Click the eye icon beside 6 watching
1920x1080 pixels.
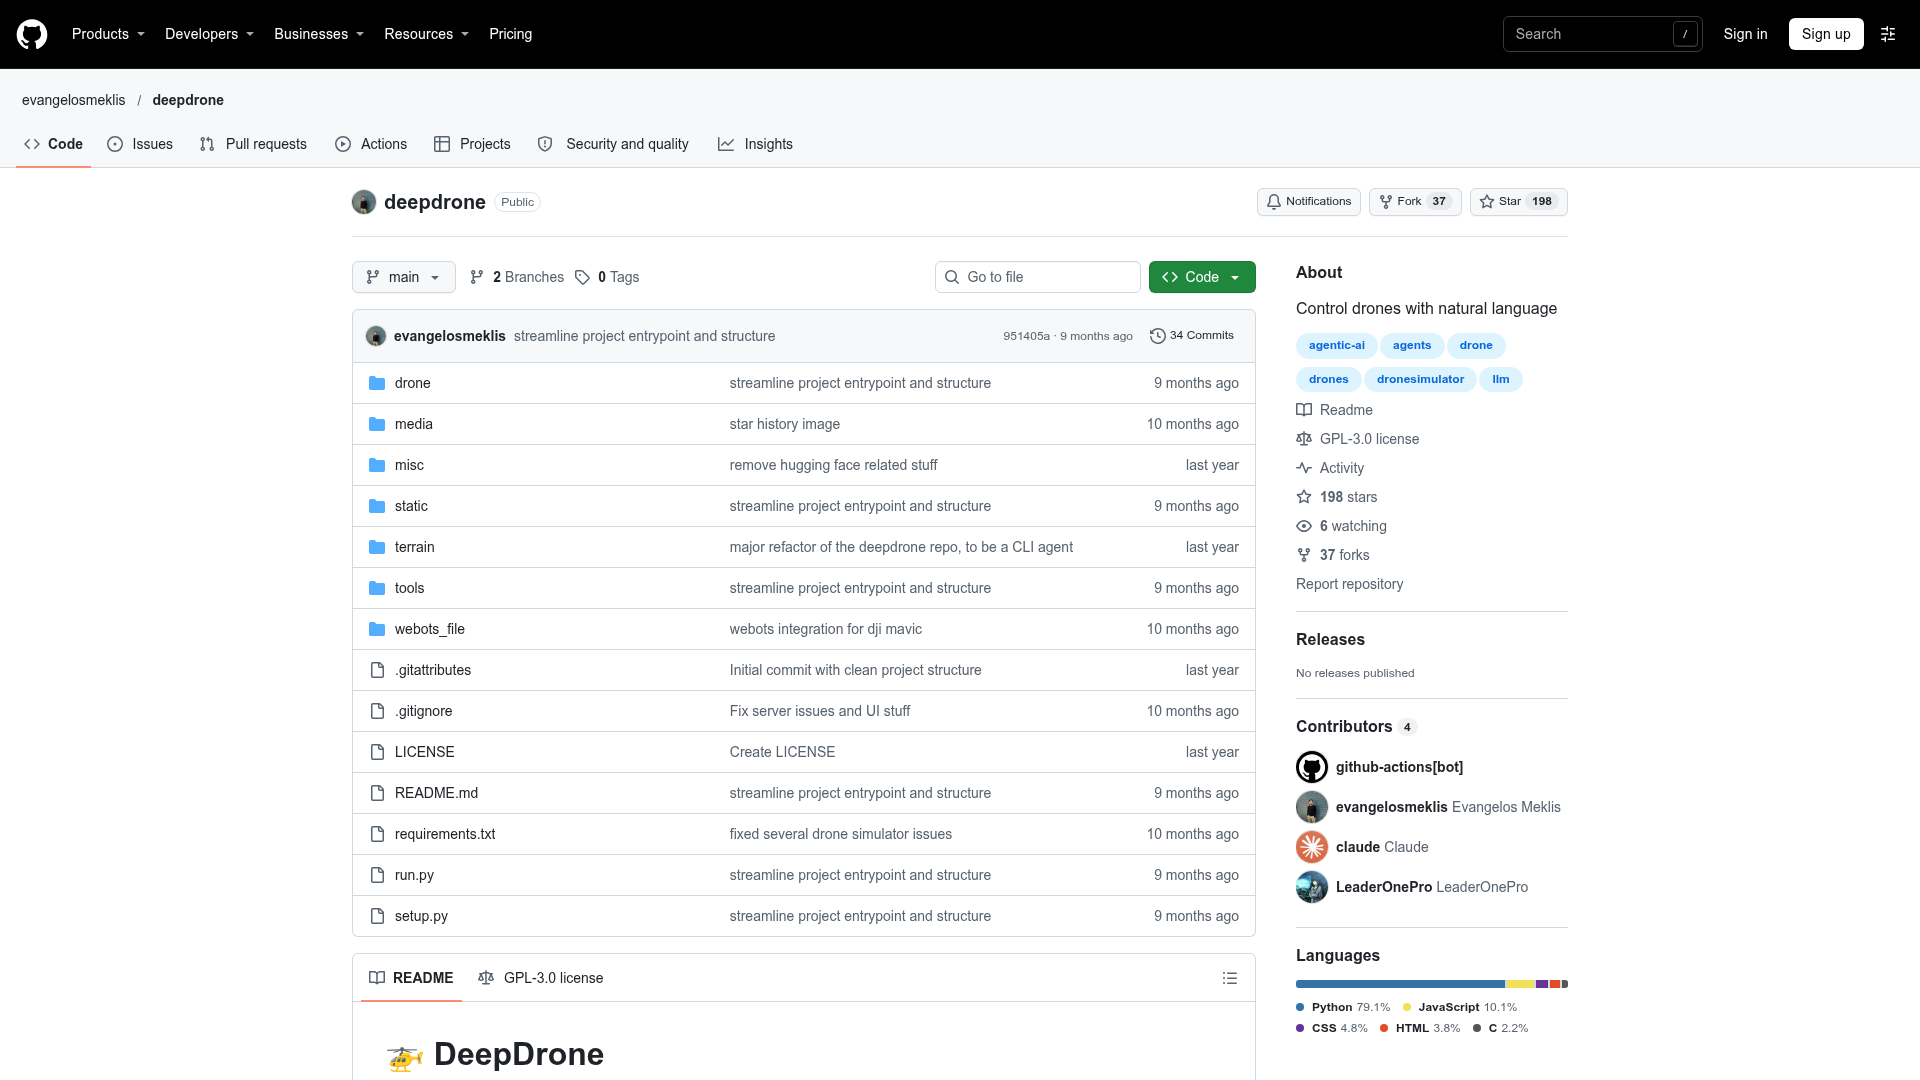click(1304, 526)
